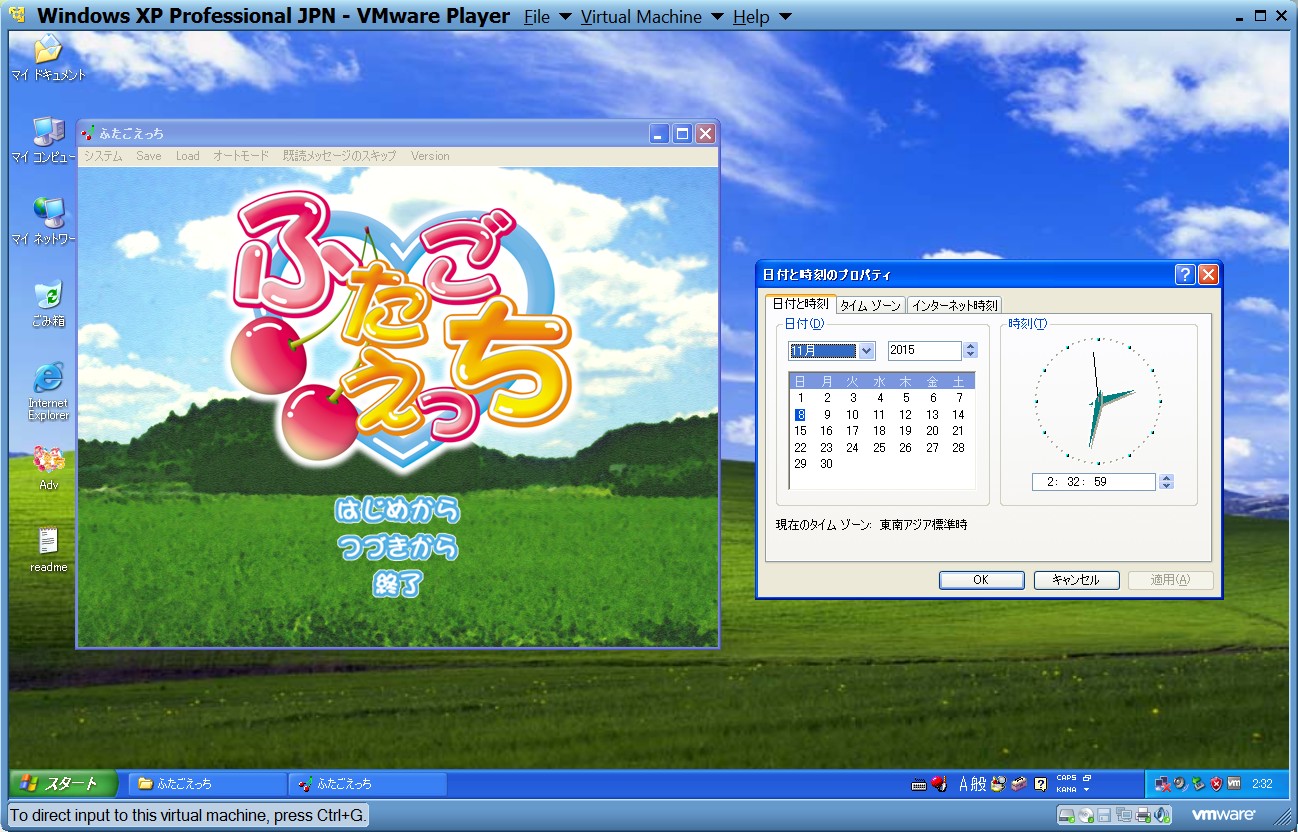Open the スタート start button
The image size is (1298, 832).
(x=64, y=783)
